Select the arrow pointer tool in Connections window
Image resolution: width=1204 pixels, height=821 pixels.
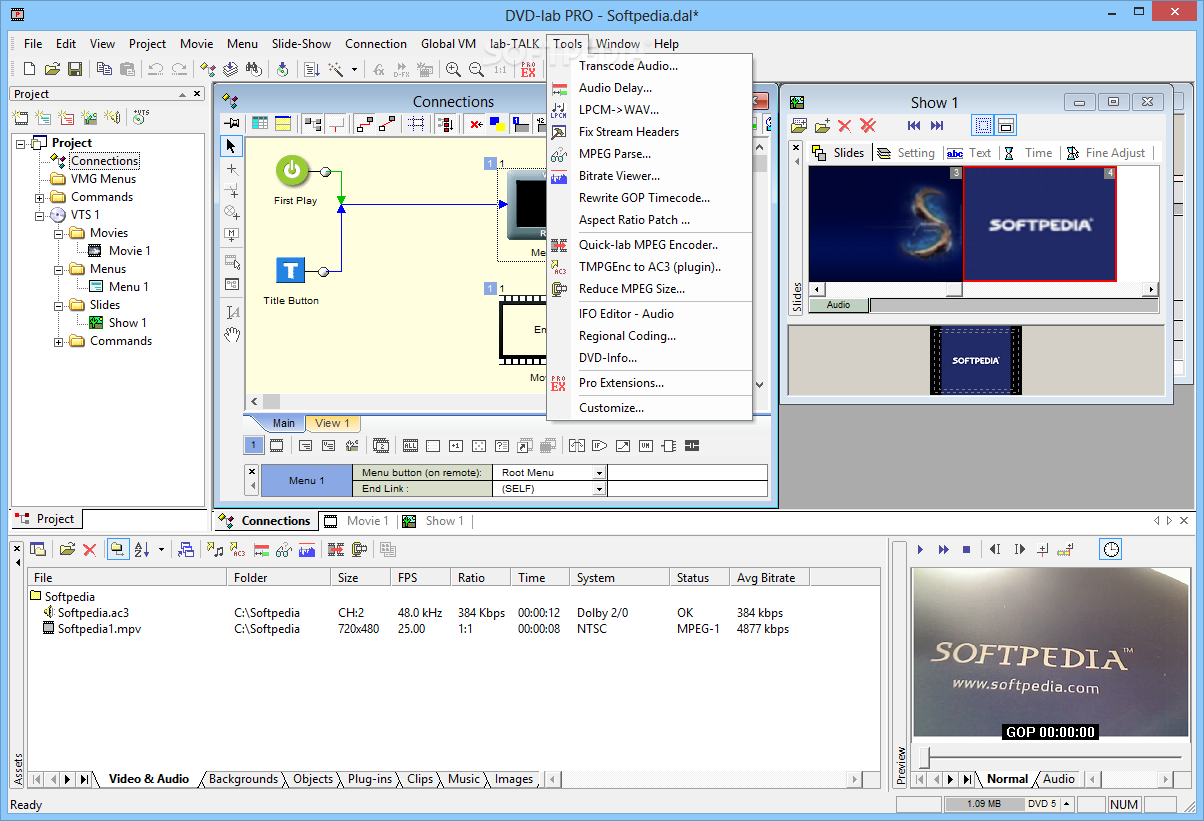point(232,147)
